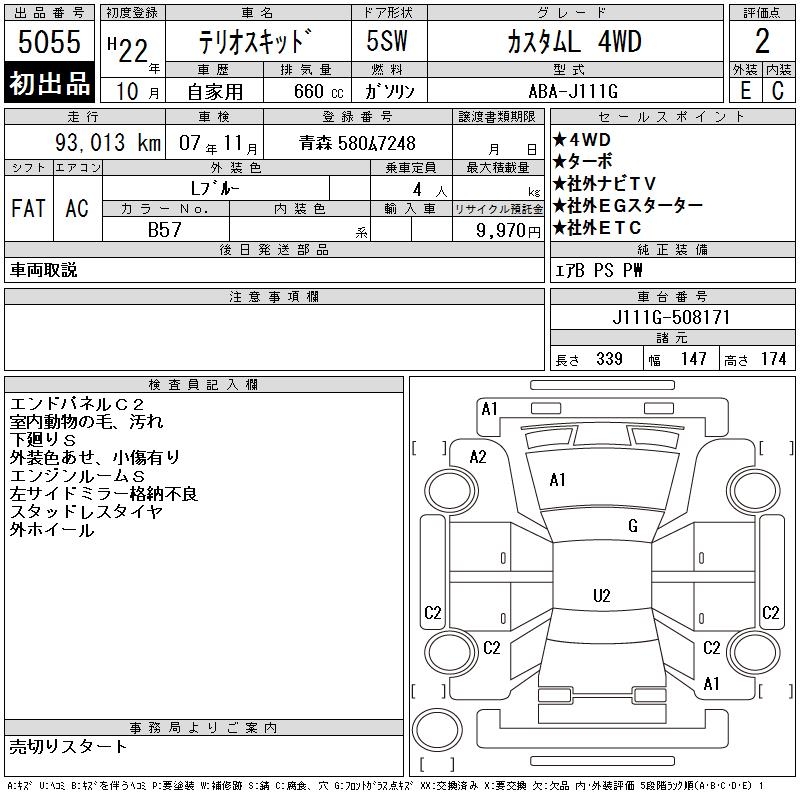
Task: Click the model code ABA-J111G
Action: [x=573, y=91]
